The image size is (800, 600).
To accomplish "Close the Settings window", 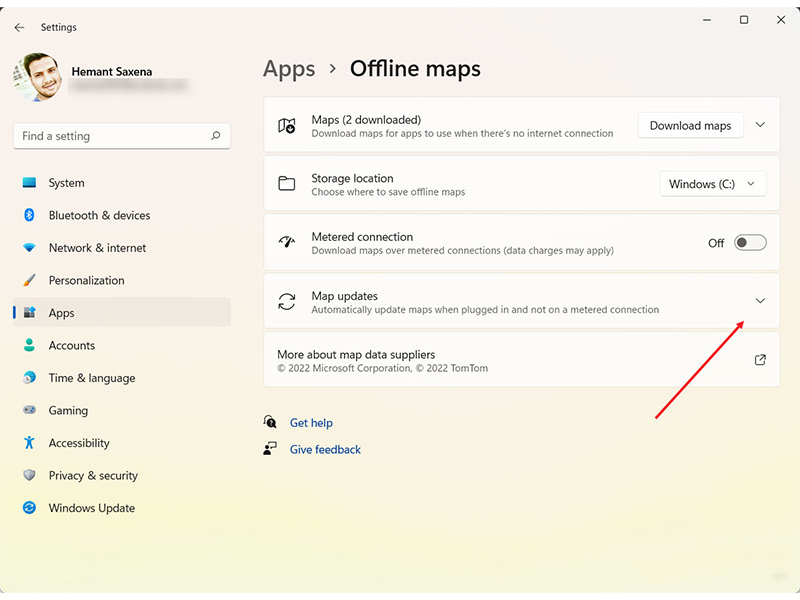I will [781, 20].
